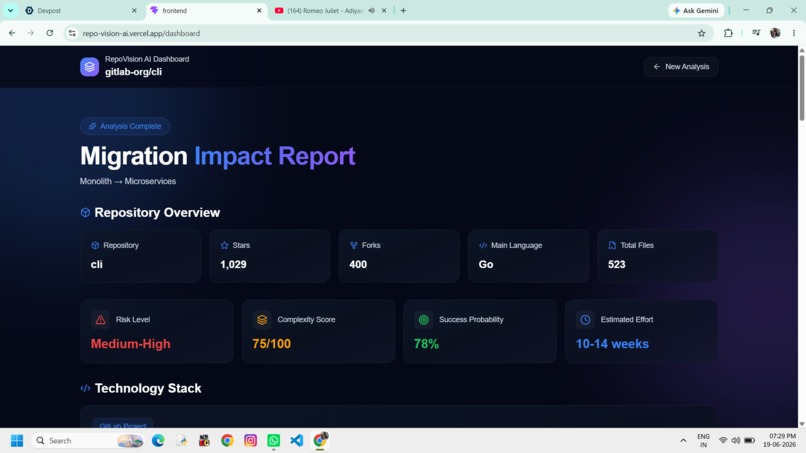Open the tab search dropdown arrow
Screen dimensions: 806x453
coord(10,10)
